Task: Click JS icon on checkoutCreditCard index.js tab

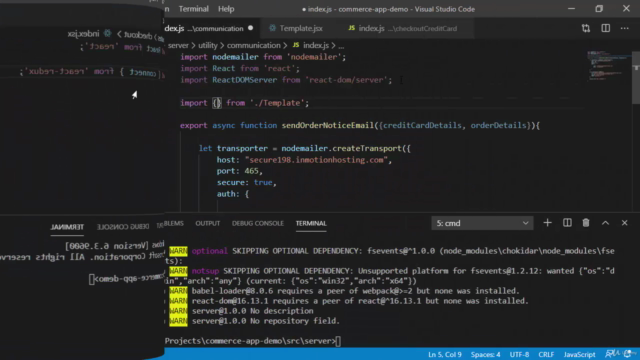Action: point(351,28)
